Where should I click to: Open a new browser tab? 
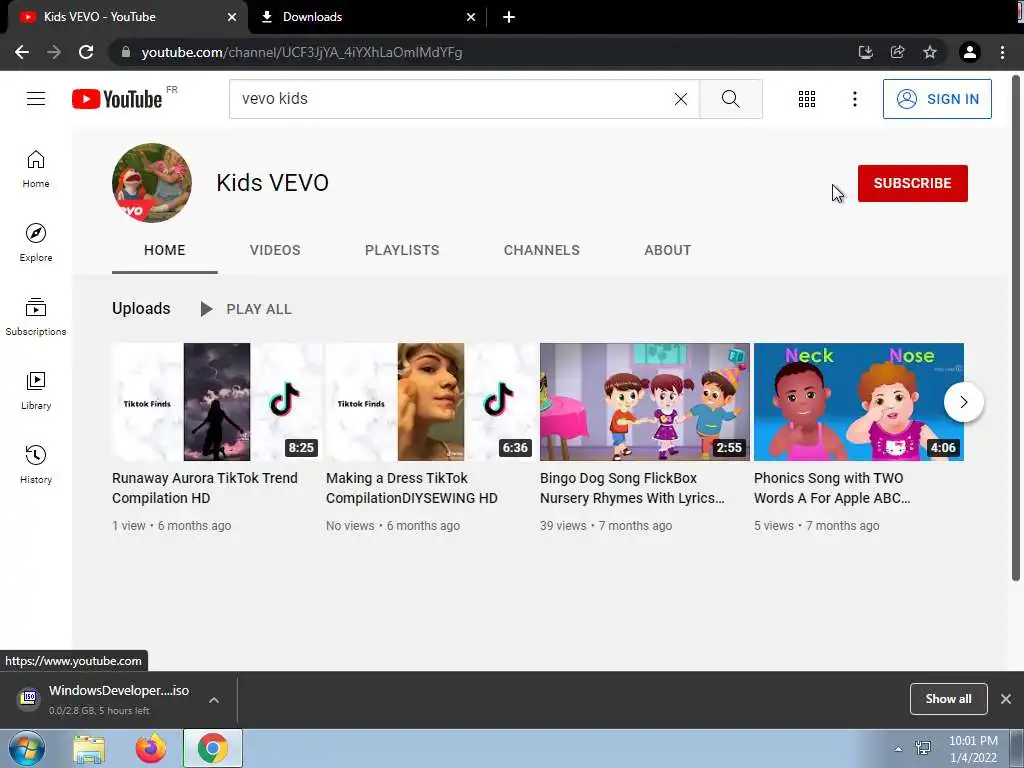(x=509, y=17)
